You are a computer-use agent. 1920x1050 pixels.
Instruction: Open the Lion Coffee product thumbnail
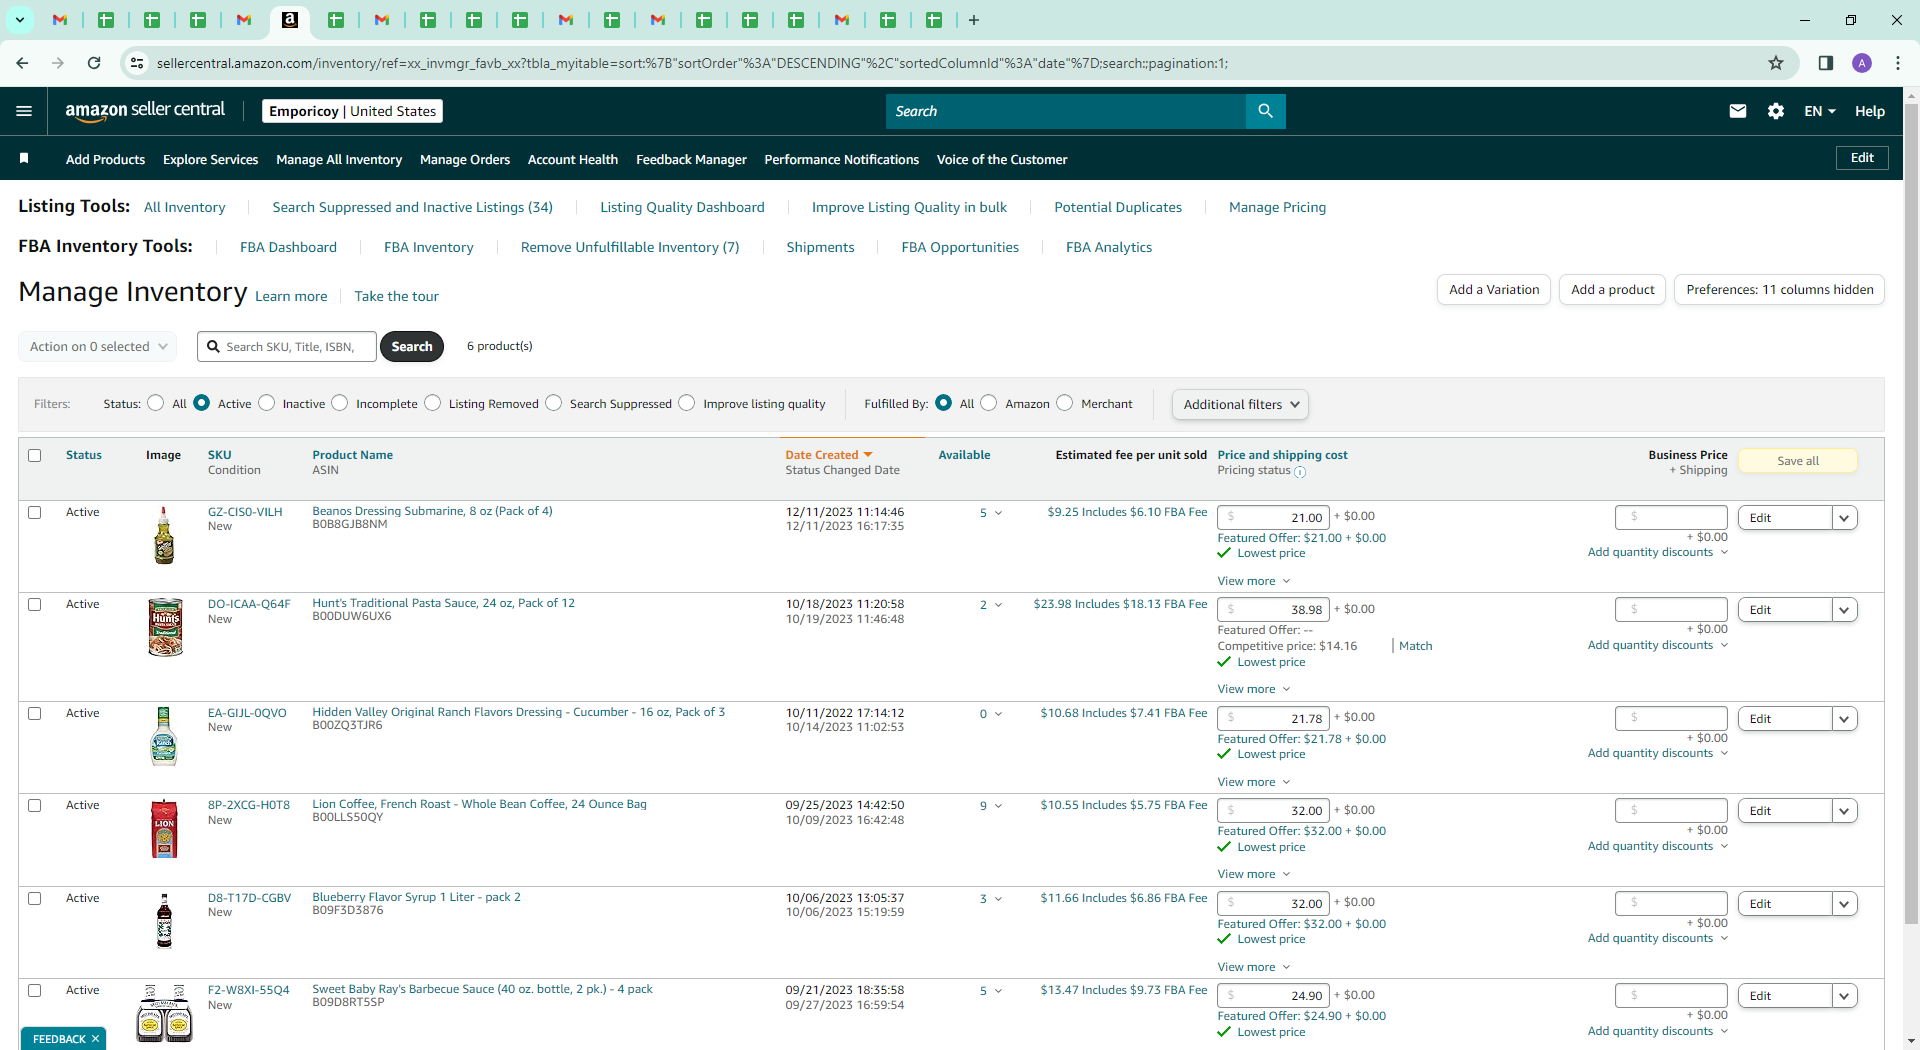coord(164,829)
